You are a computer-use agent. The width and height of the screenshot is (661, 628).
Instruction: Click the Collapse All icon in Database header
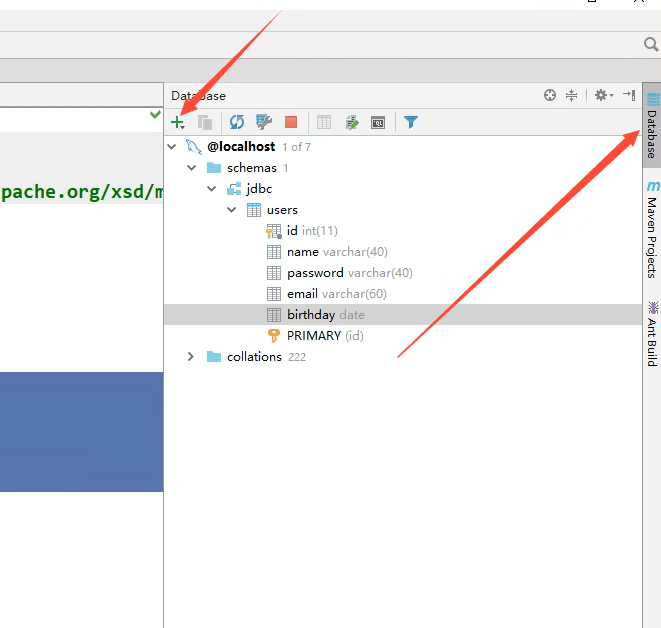(x=571, y=95)
